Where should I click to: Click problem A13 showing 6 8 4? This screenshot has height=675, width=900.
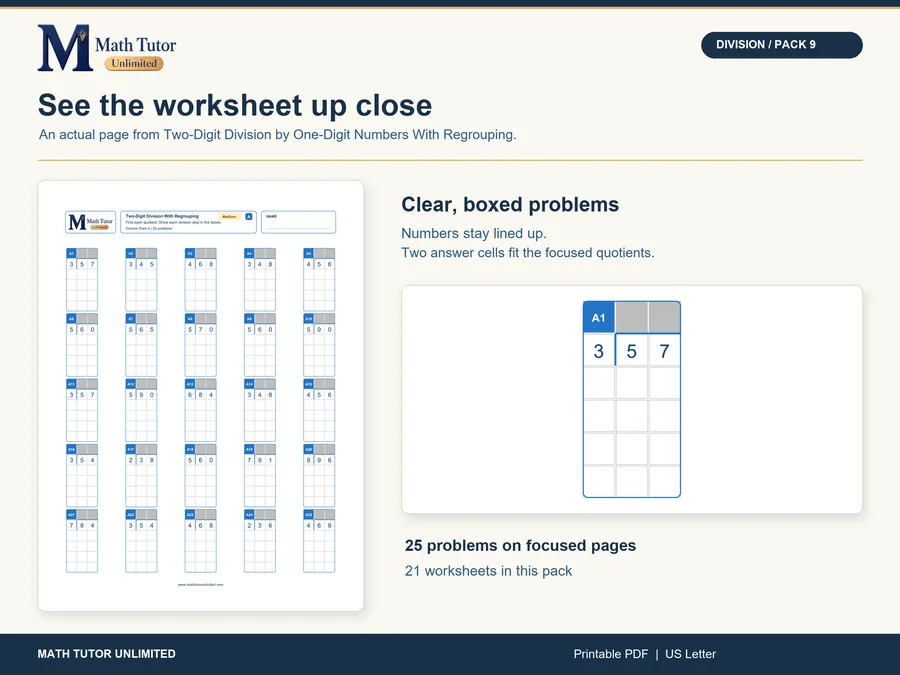[x=200, y=410]
